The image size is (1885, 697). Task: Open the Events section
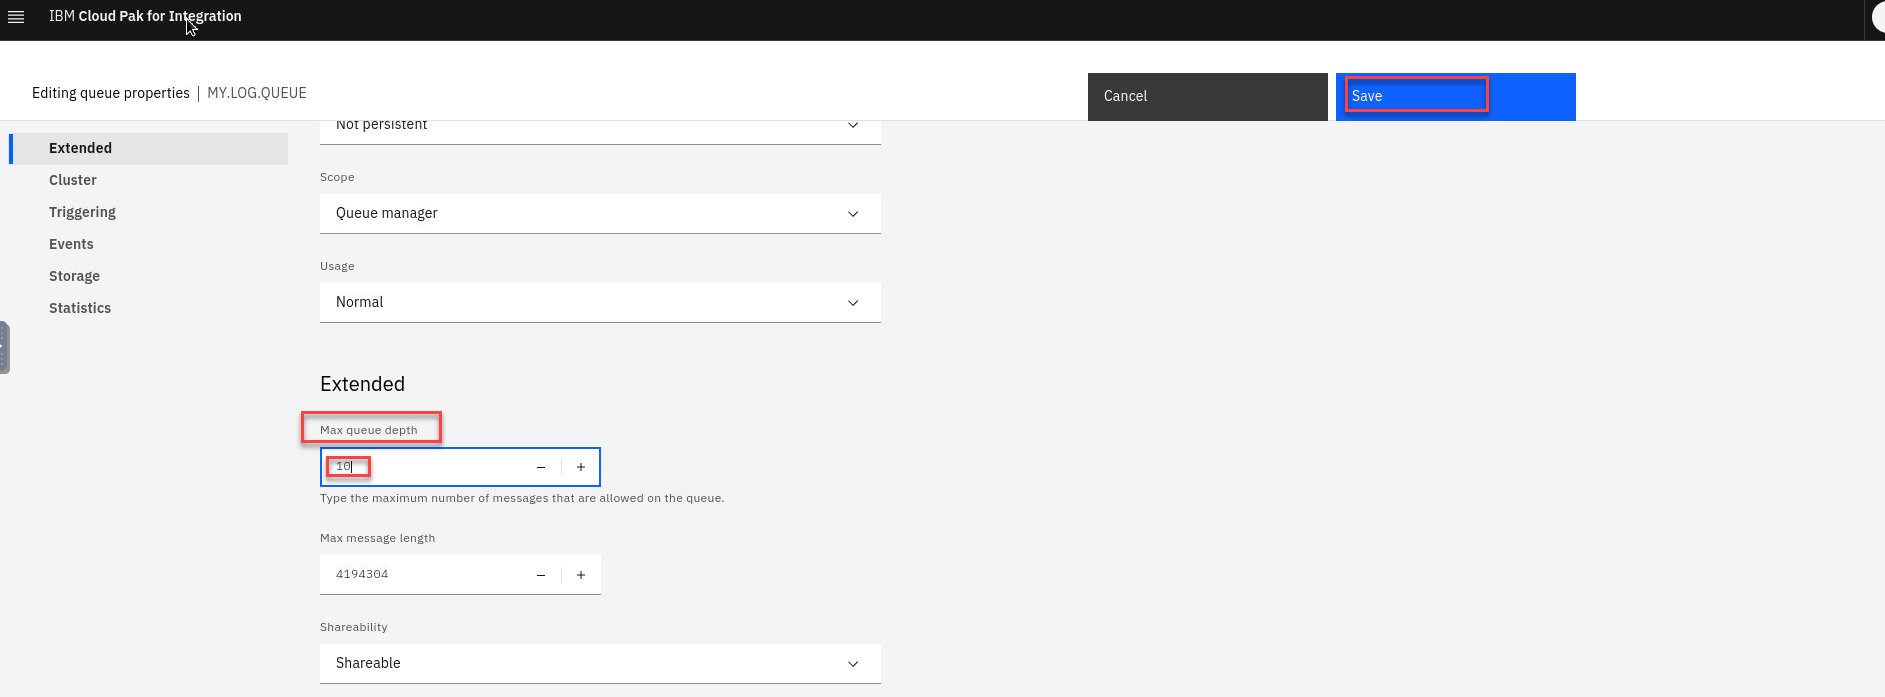tap(71, 244)
